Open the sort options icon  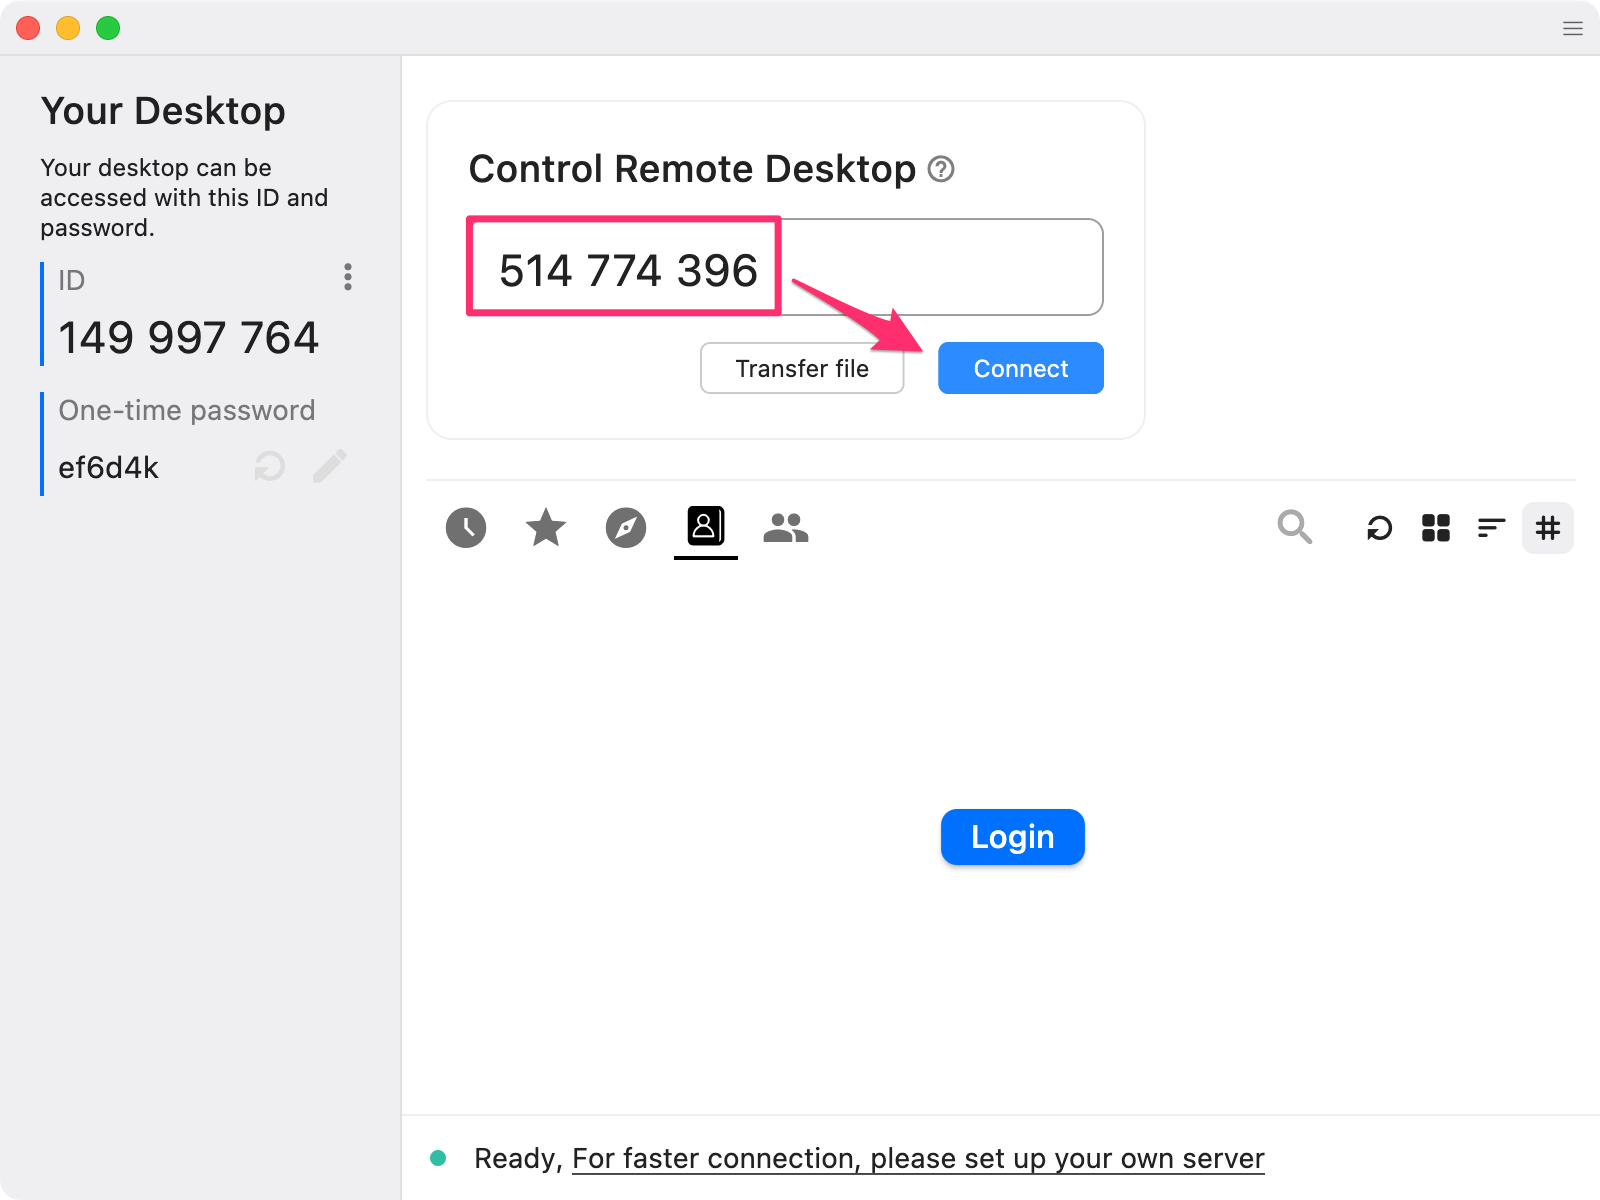pos(1491,527)
